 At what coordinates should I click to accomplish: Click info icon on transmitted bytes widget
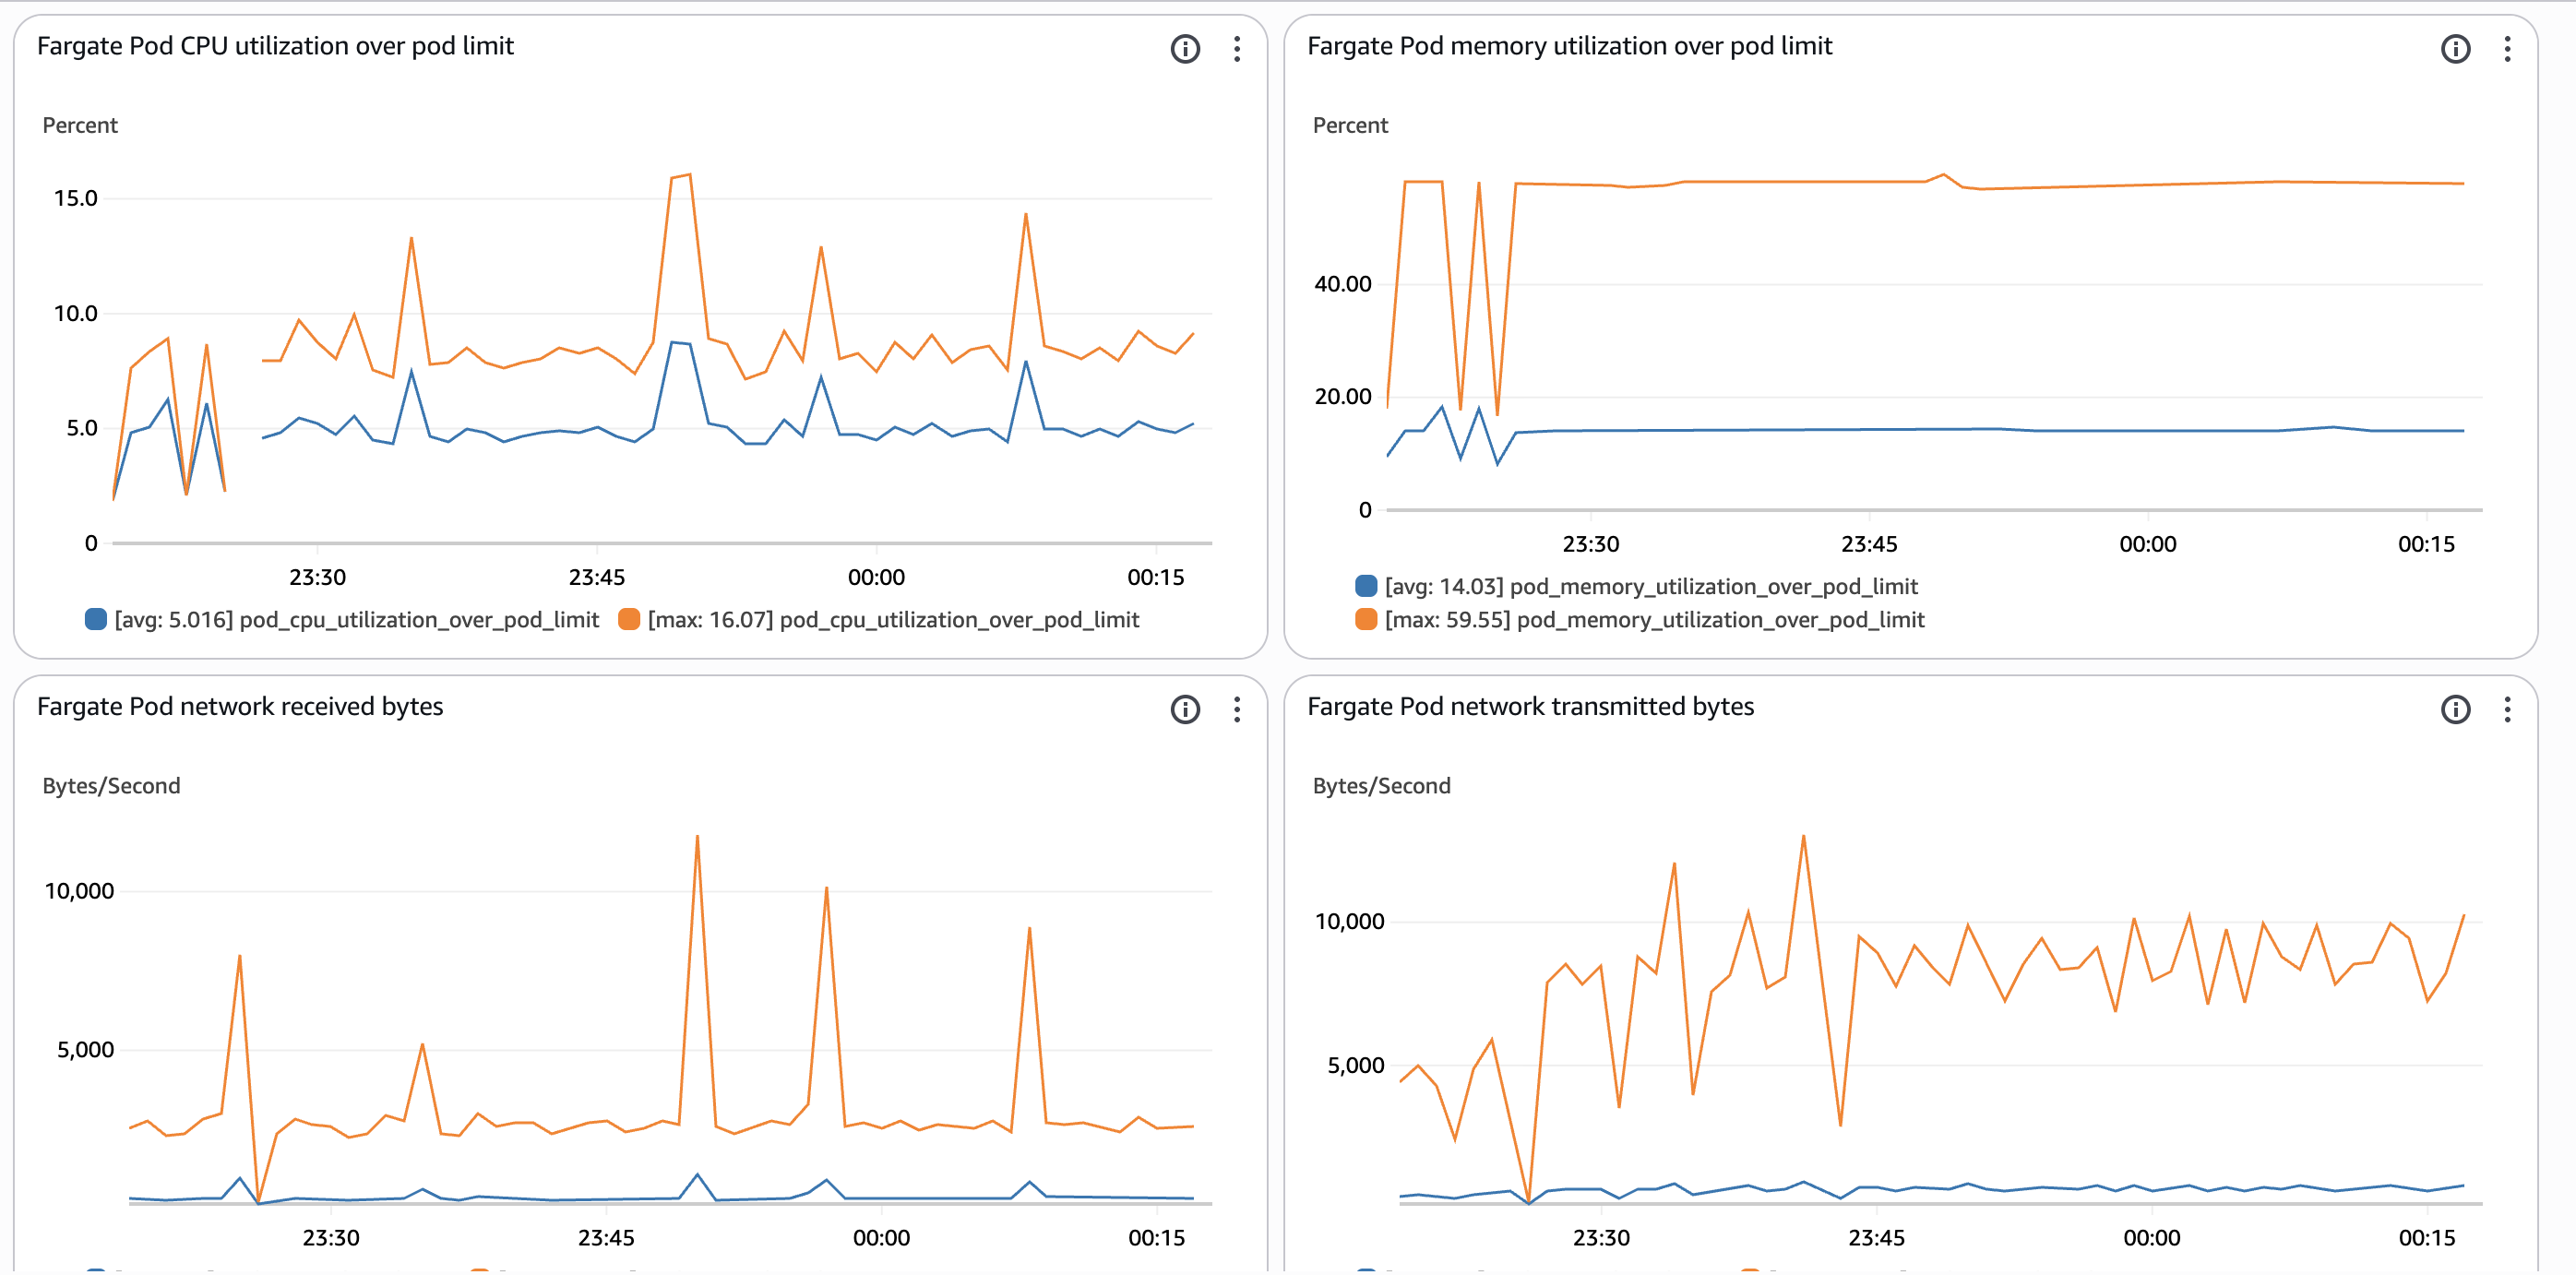[2455, 709]
